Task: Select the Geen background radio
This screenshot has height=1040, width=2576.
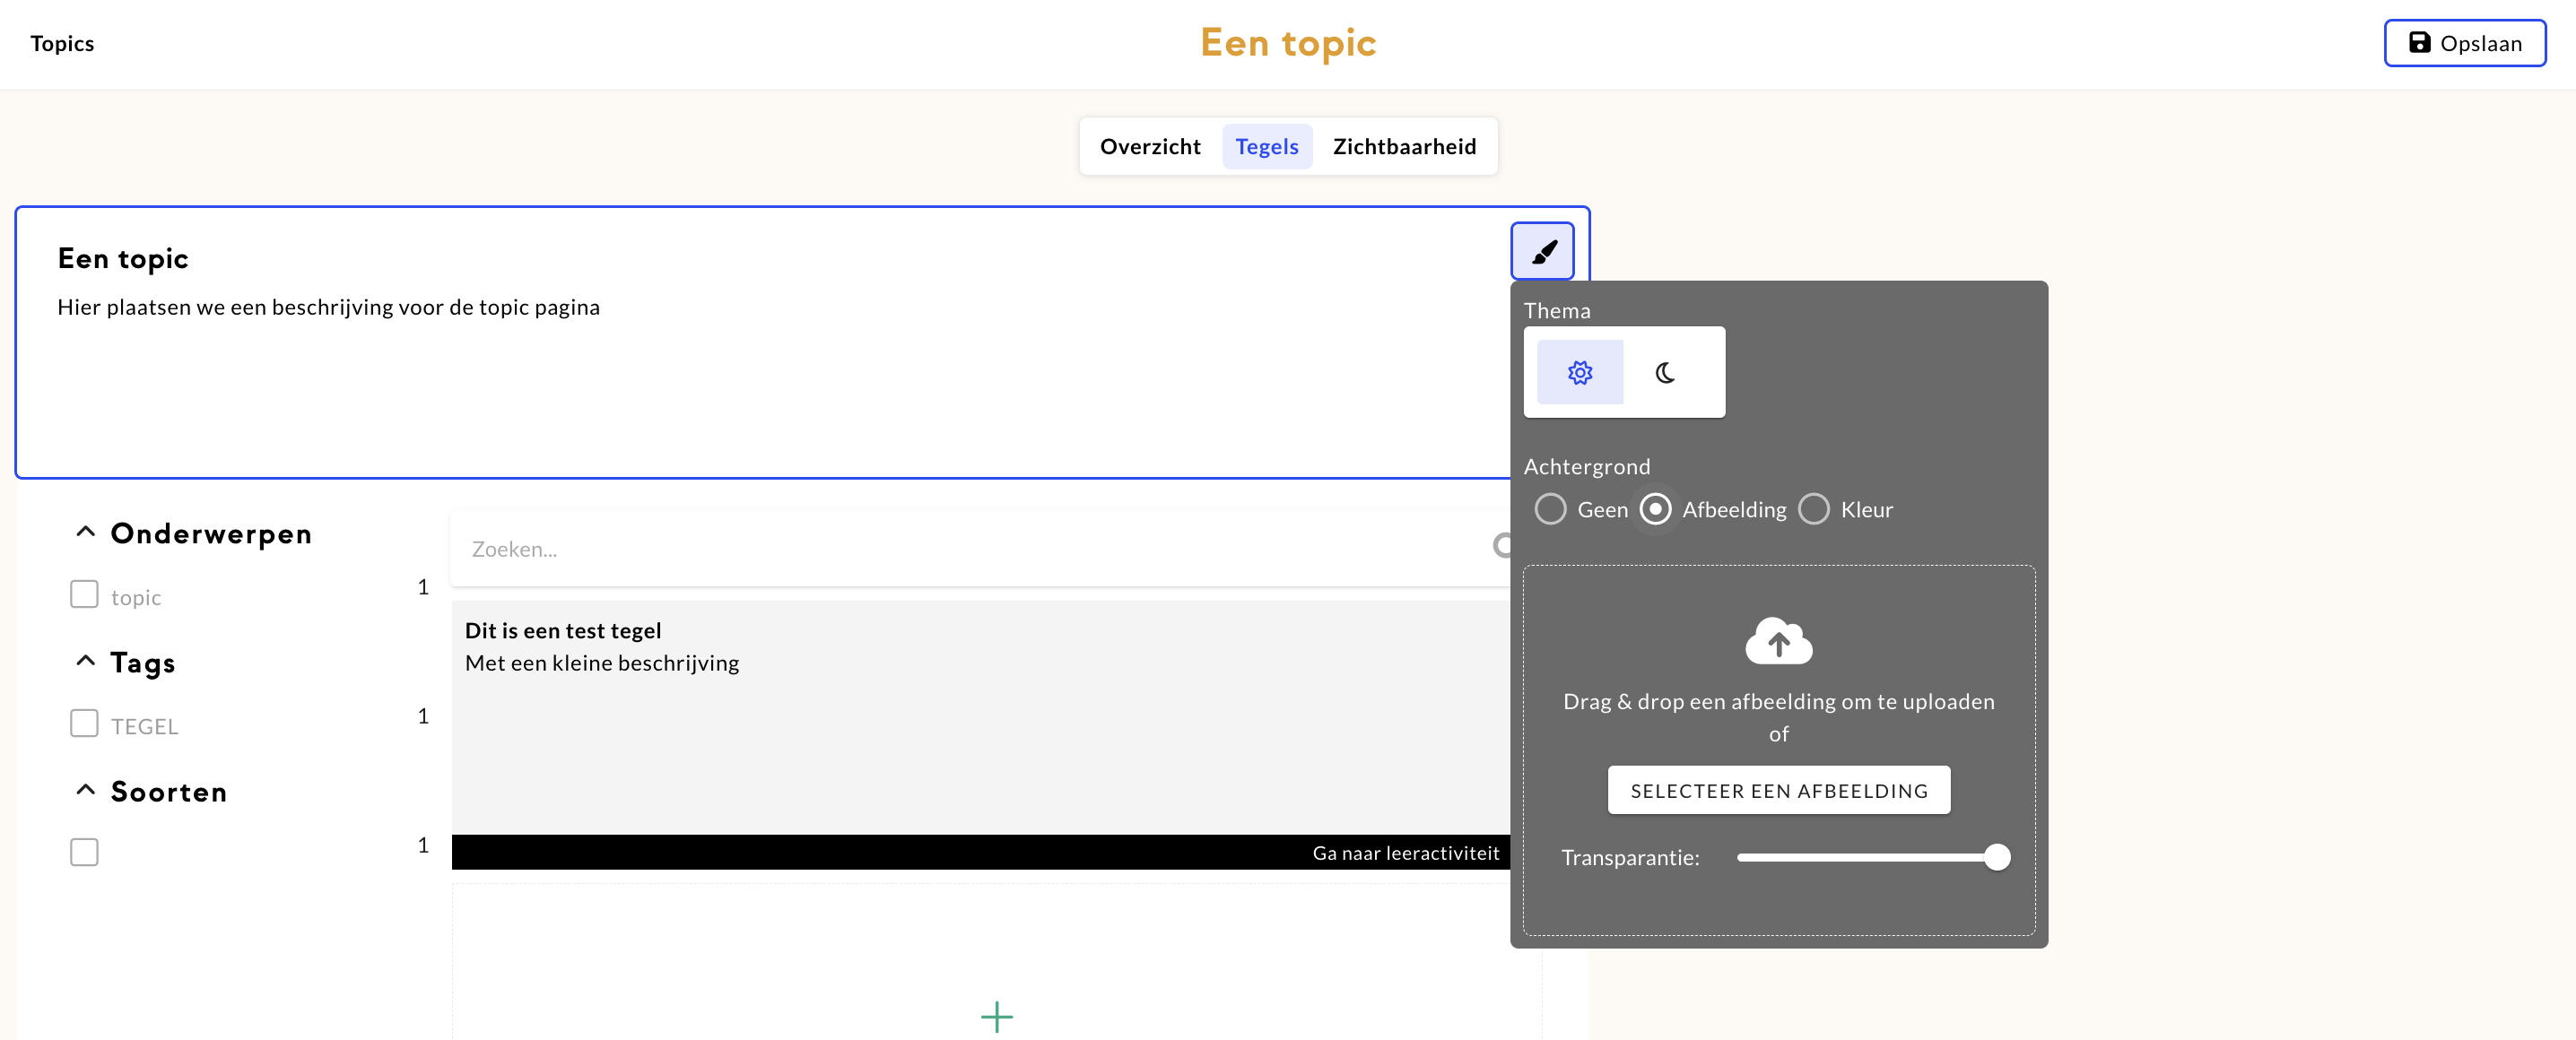Action: point(1550,509)
